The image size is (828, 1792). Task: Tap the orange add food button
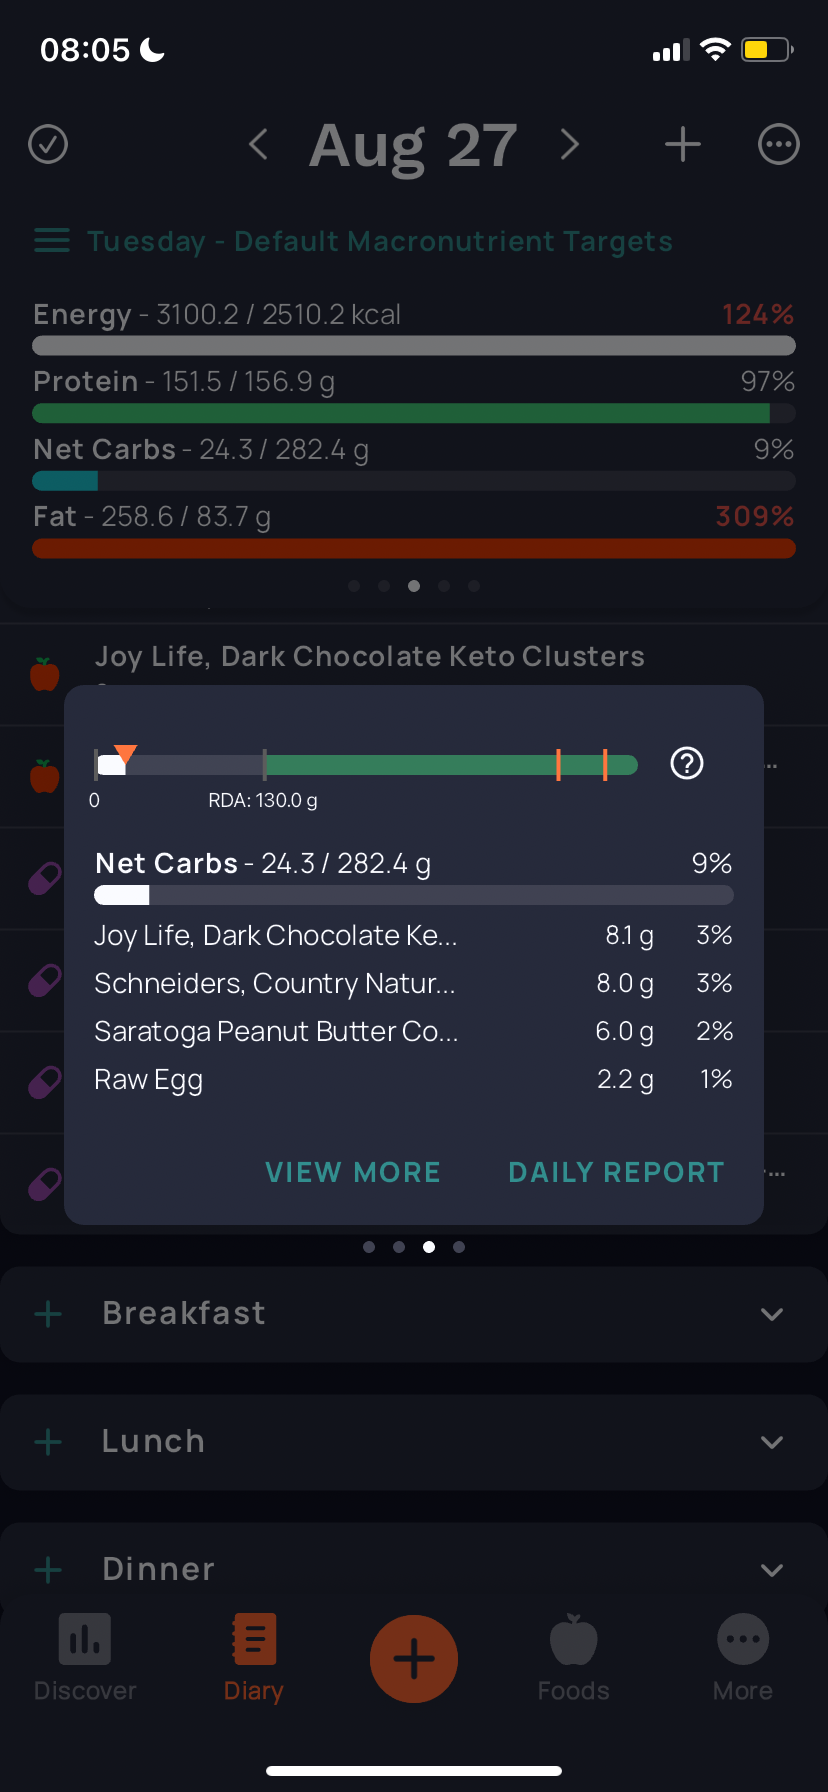(x=414, y=1659)
